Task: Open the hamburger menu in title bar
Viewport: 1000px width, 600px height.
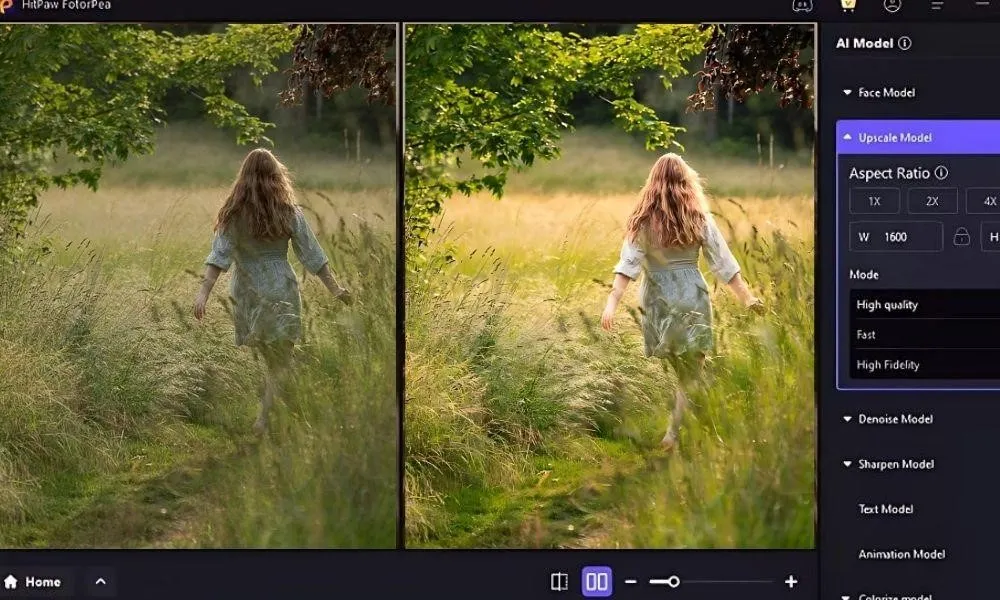Action: (938, 5)
